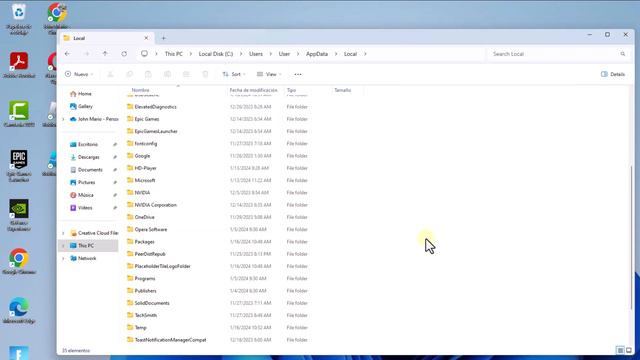Close the Local tab
Viewport: 640px width, 360px height.
point(146,38)
